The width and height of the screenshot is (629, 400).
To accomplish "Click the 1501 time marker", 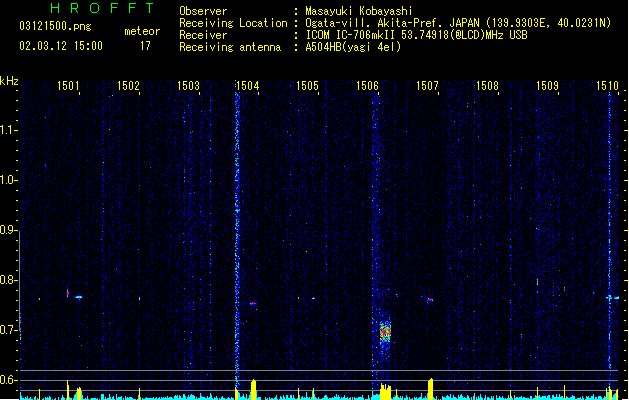I will (68, 85).
